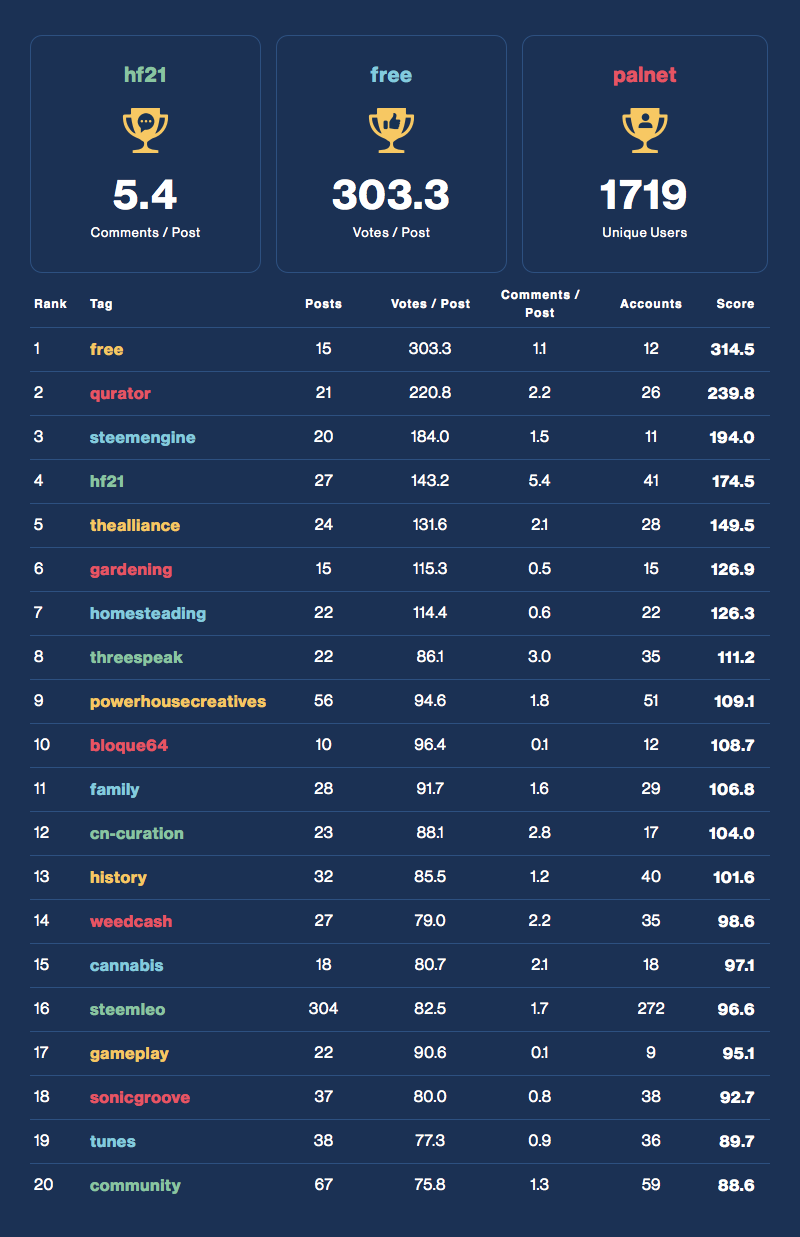Sort table by Score column header

[x=735, y=304]
